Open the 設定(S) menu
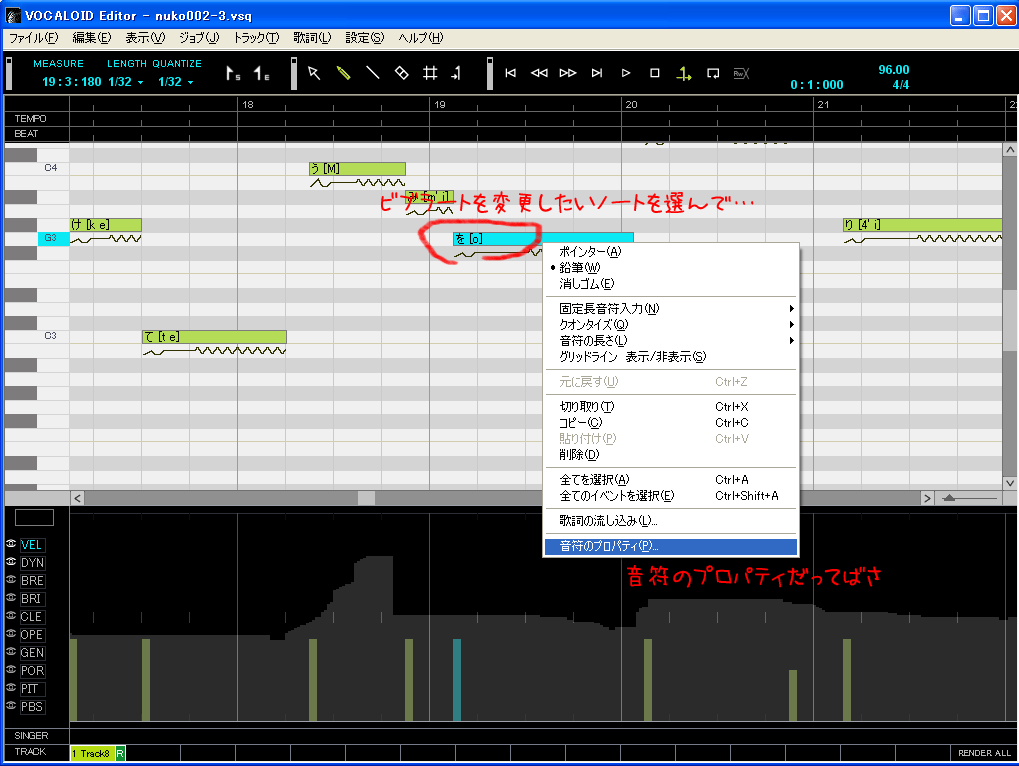 click(x=365, y=38)
